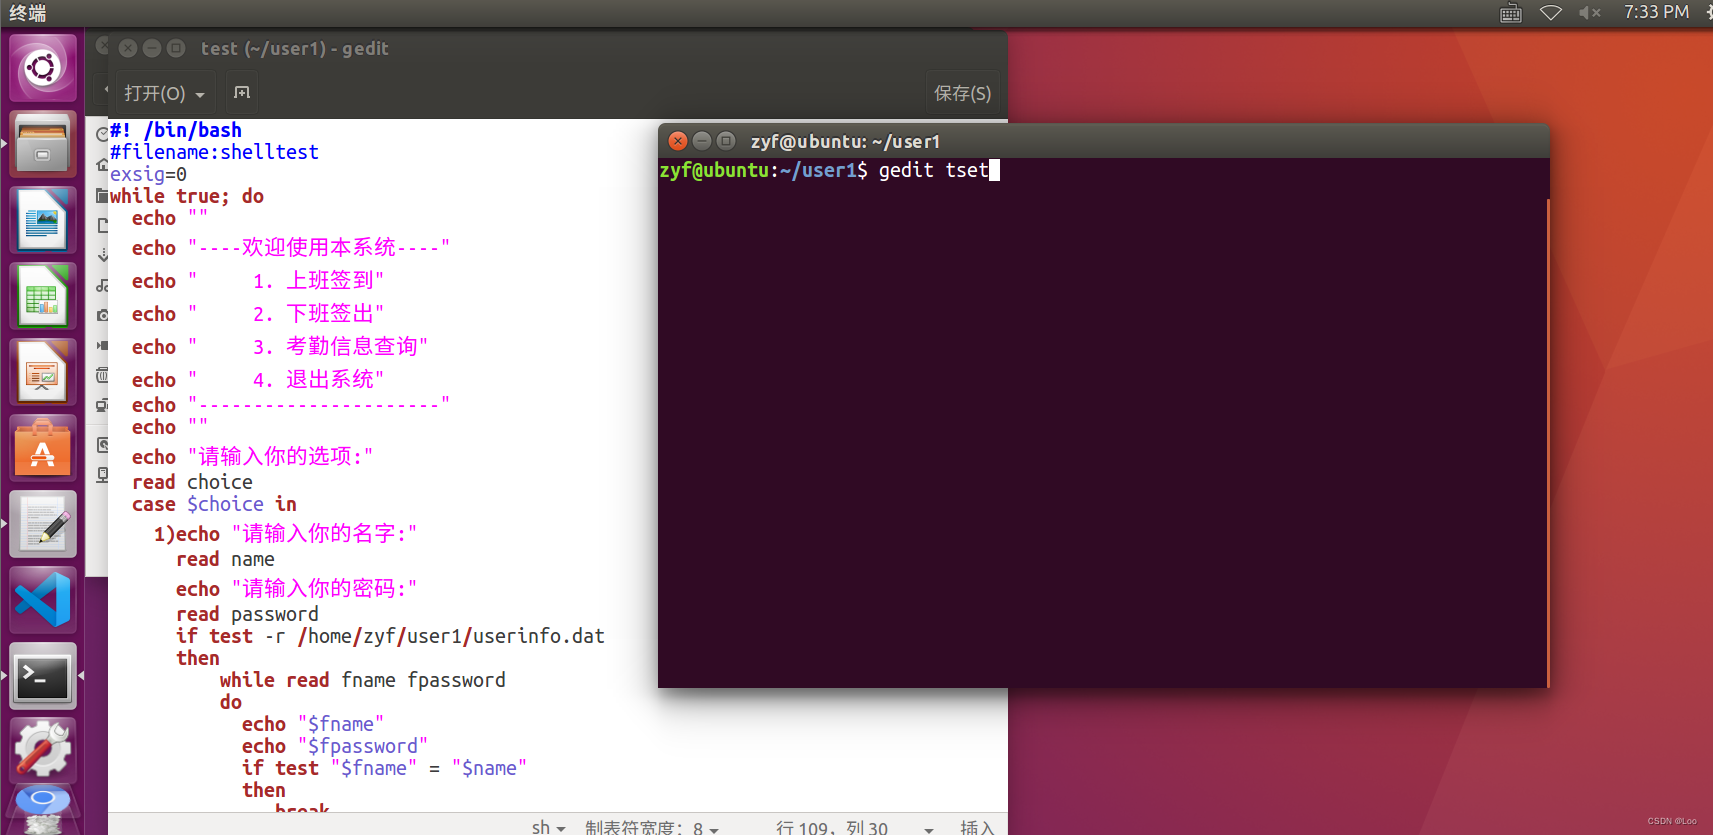Show the calendar from the 7:33 PM clock
Viewport: 1713px width, 835px height.
pyautogui.click(x=1656, y=12)
